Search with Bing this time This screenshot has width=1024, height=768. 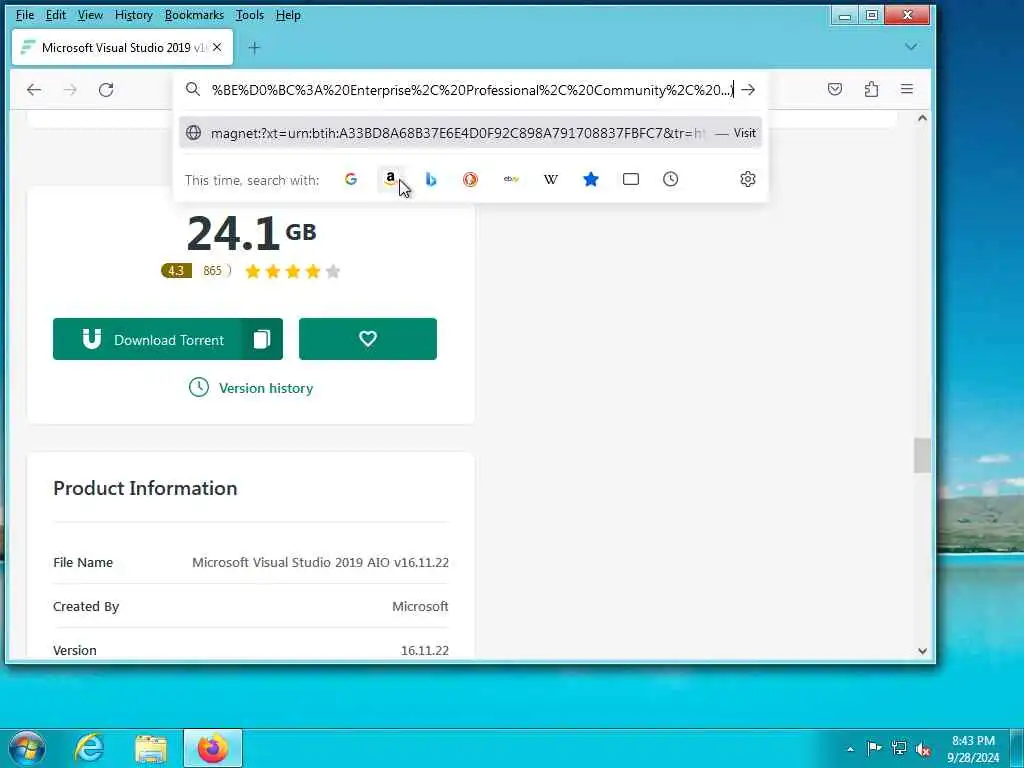(430, 179)
